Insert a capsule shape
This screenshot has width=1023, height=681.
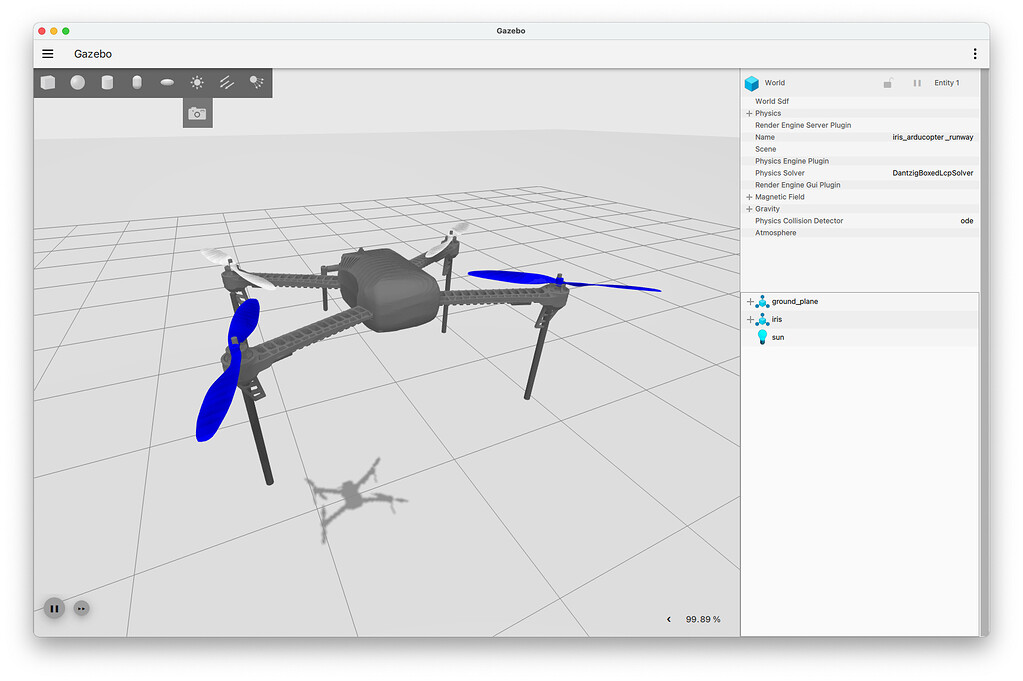(137, 82)
